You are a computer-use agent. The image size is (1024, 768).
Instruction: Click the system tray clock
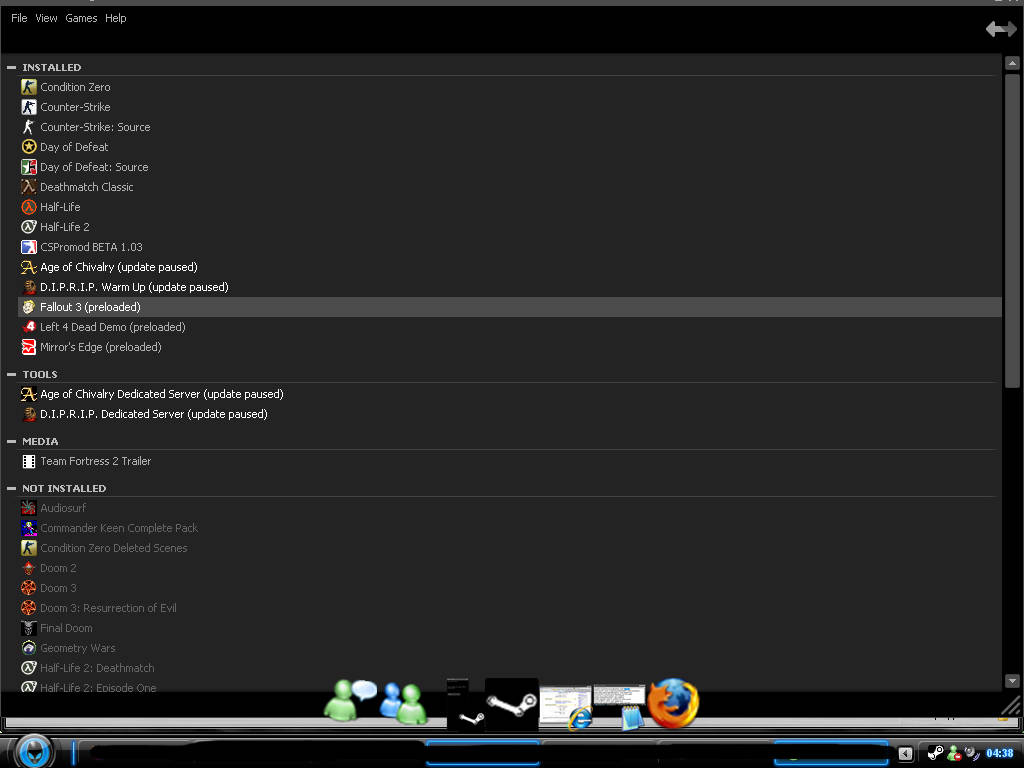point(1000,753)
